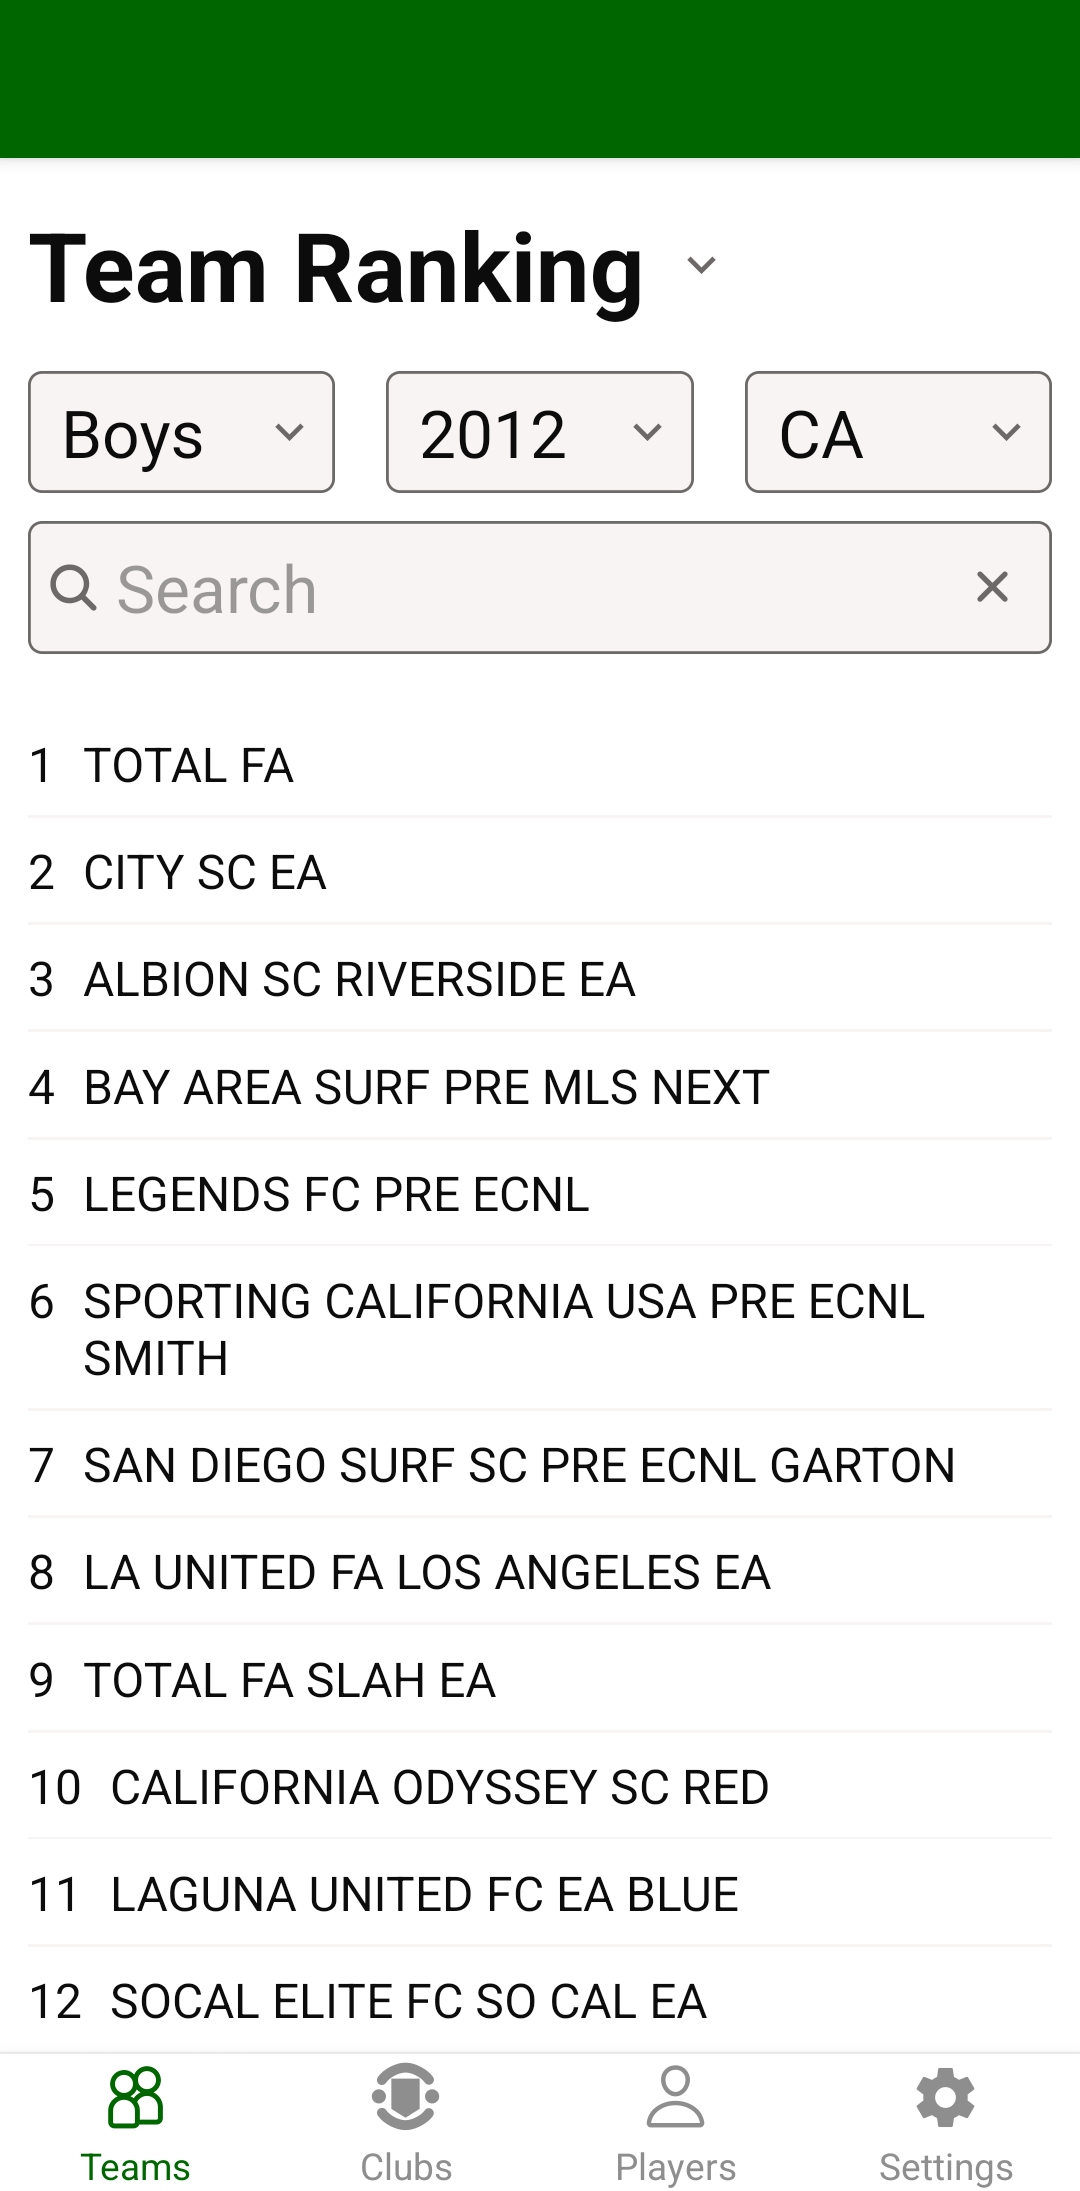This screenshot has height=2191, width=1080.
Task: Open BAY AREA SURF PRE MLS NEXT
Action: point(426,1088)
